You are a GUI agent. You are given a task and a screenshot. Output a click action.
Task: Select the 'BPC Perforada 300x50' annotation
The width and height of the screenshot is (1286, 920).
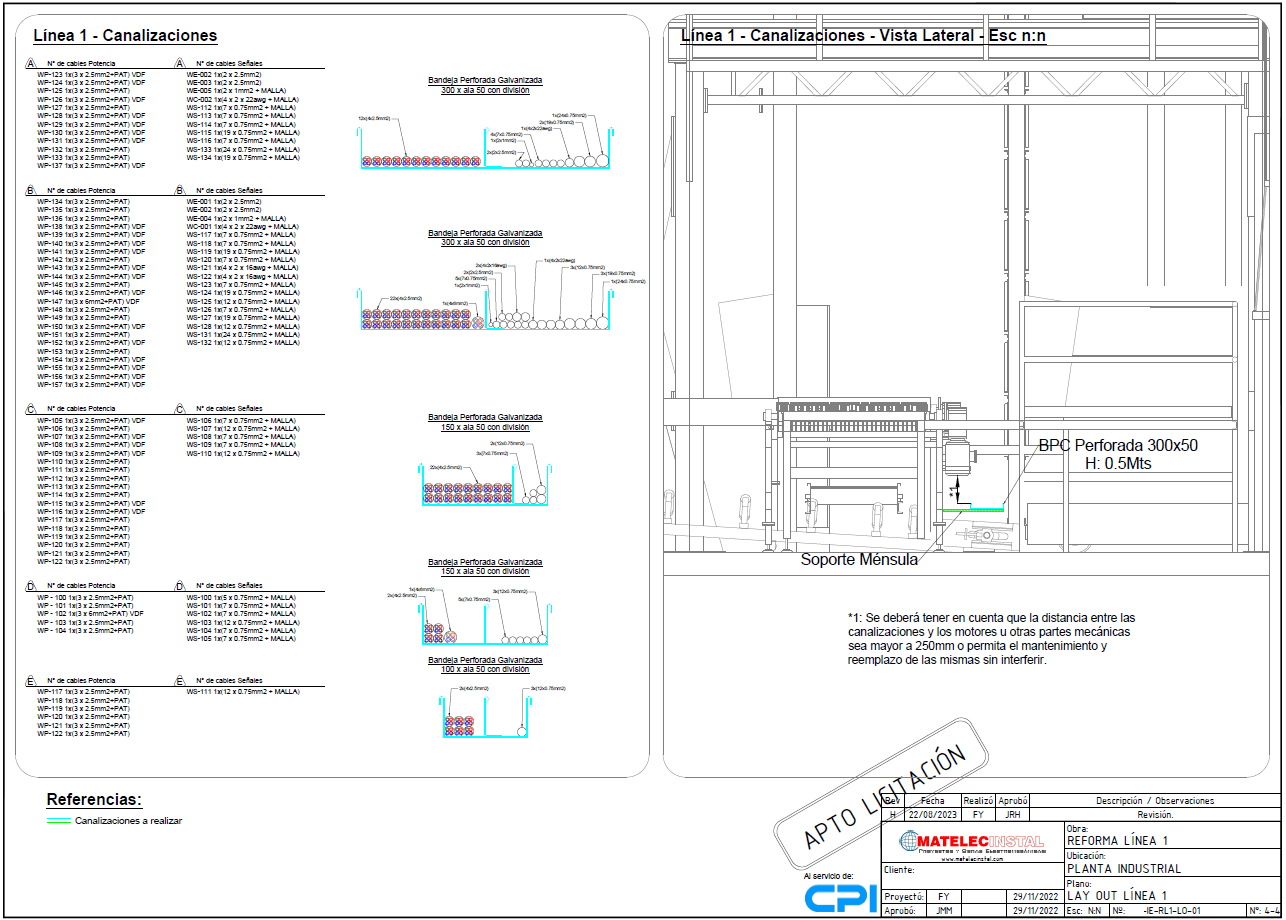click(x=1117, y=446)
